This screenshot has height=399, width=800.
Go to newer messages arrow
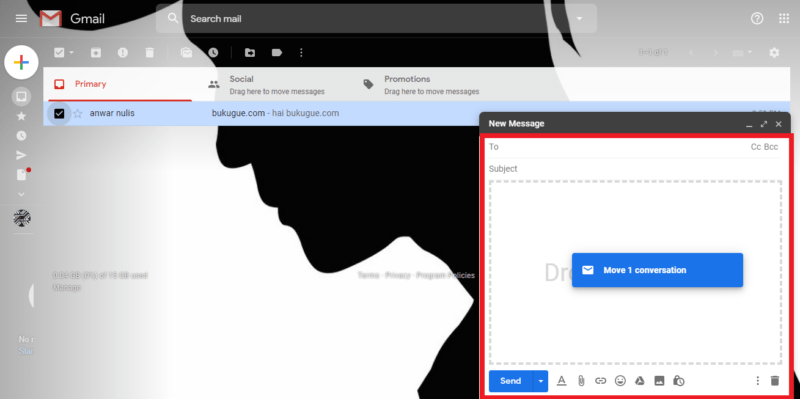click(x=692, y=53)
